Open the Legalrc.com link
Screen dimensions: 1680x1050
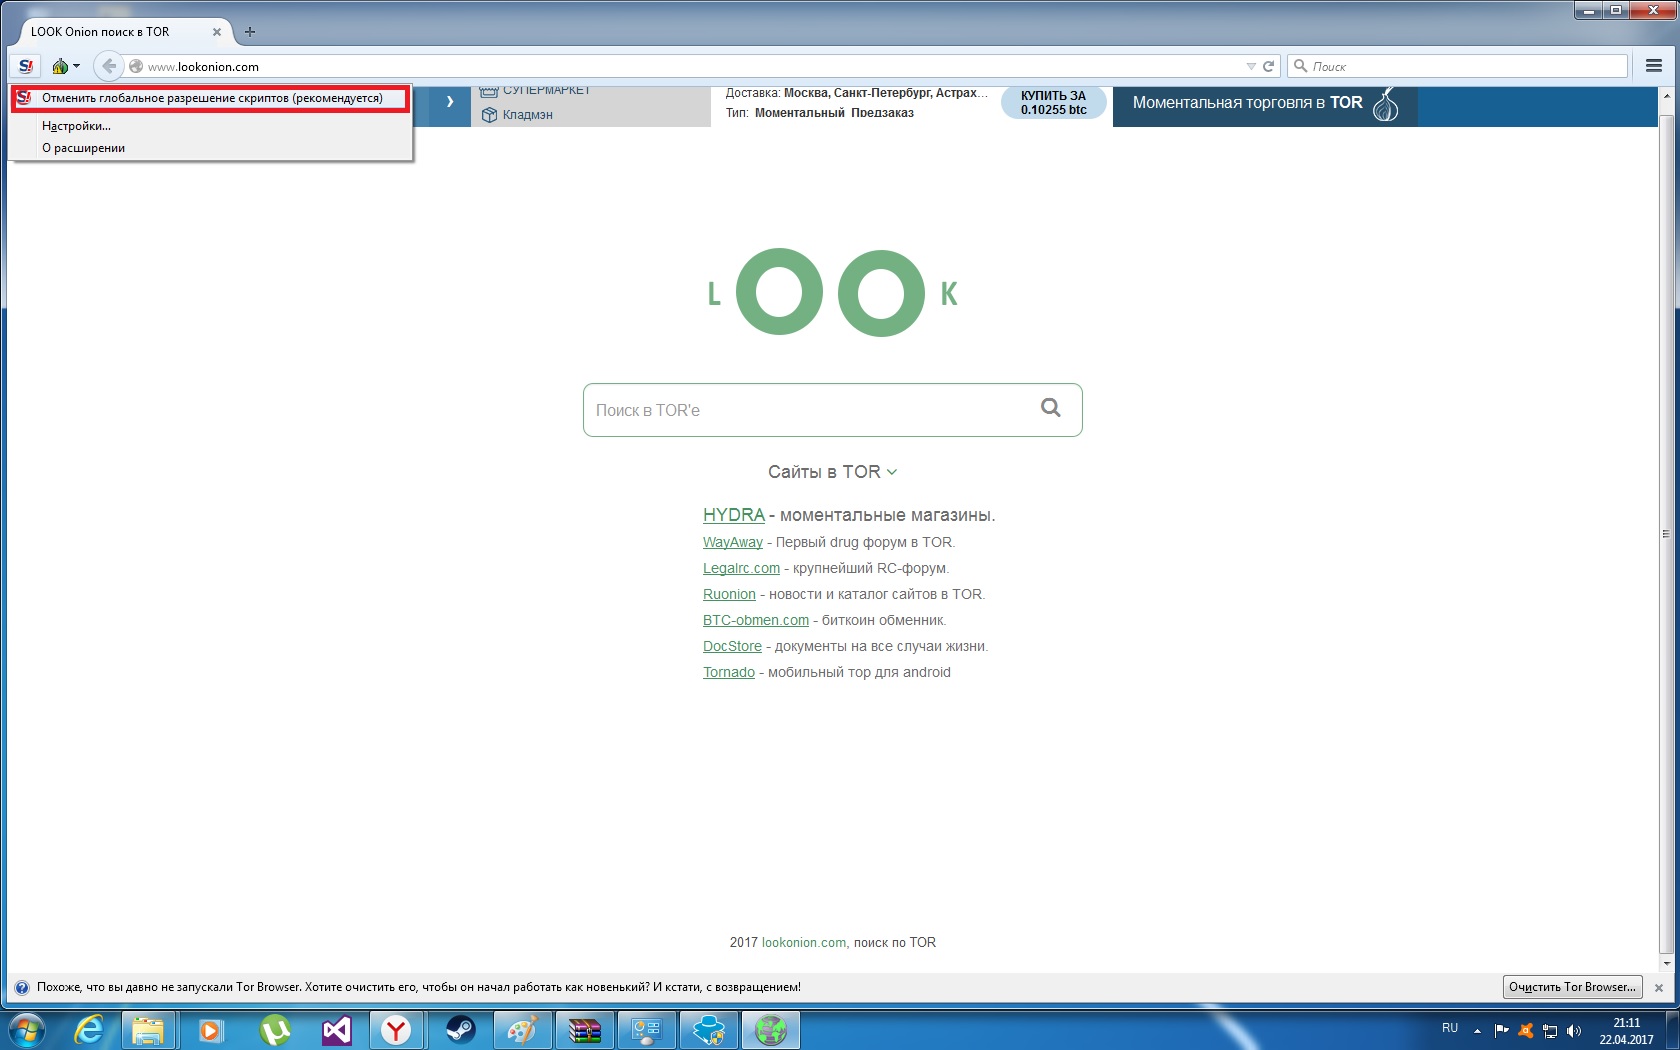[x=741, y=568]
